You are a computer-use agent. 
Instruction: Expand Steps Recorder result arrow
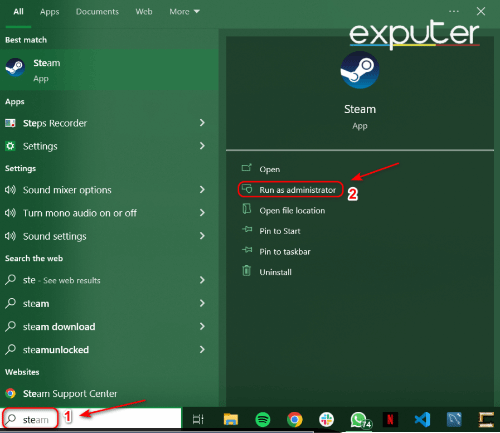point(202,123)
